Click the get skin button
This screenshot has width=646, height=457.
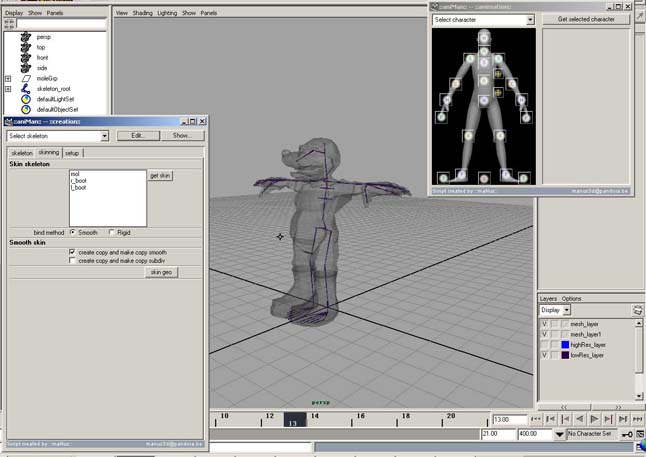pyautogui.click(x=160, y=176)
